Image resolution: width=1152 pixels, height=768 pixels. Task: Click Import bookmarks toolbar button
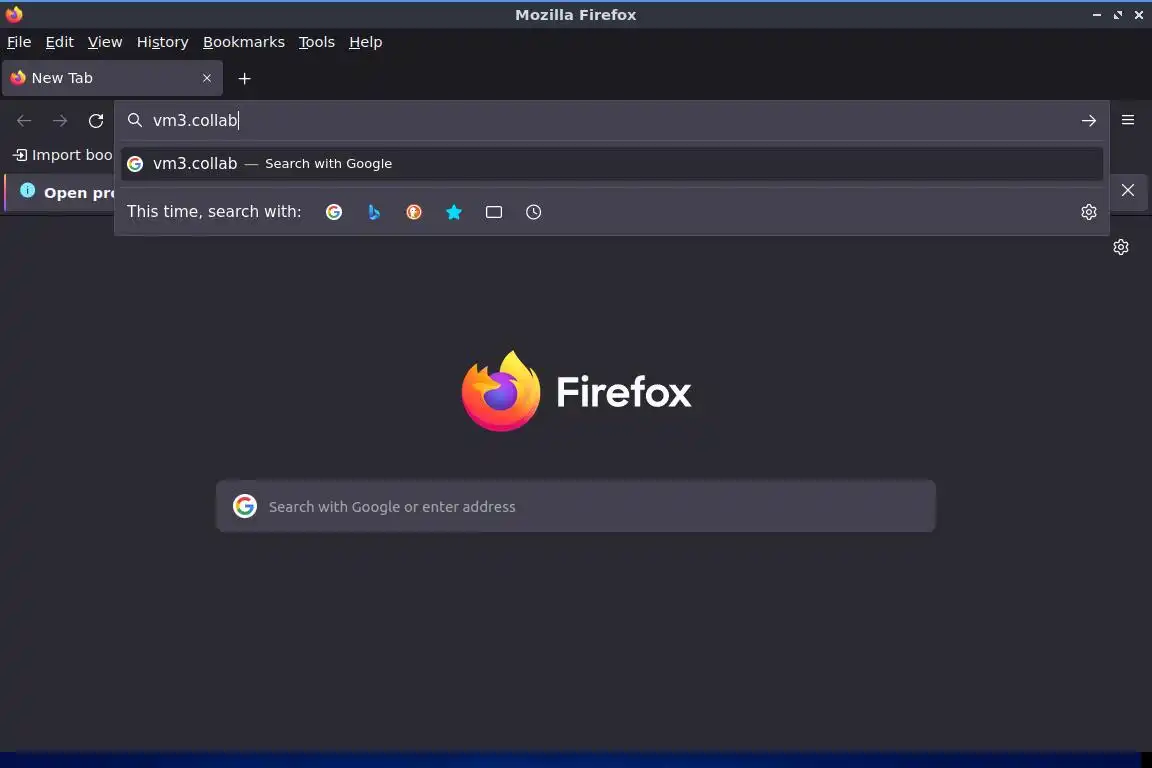click(63, 155)
